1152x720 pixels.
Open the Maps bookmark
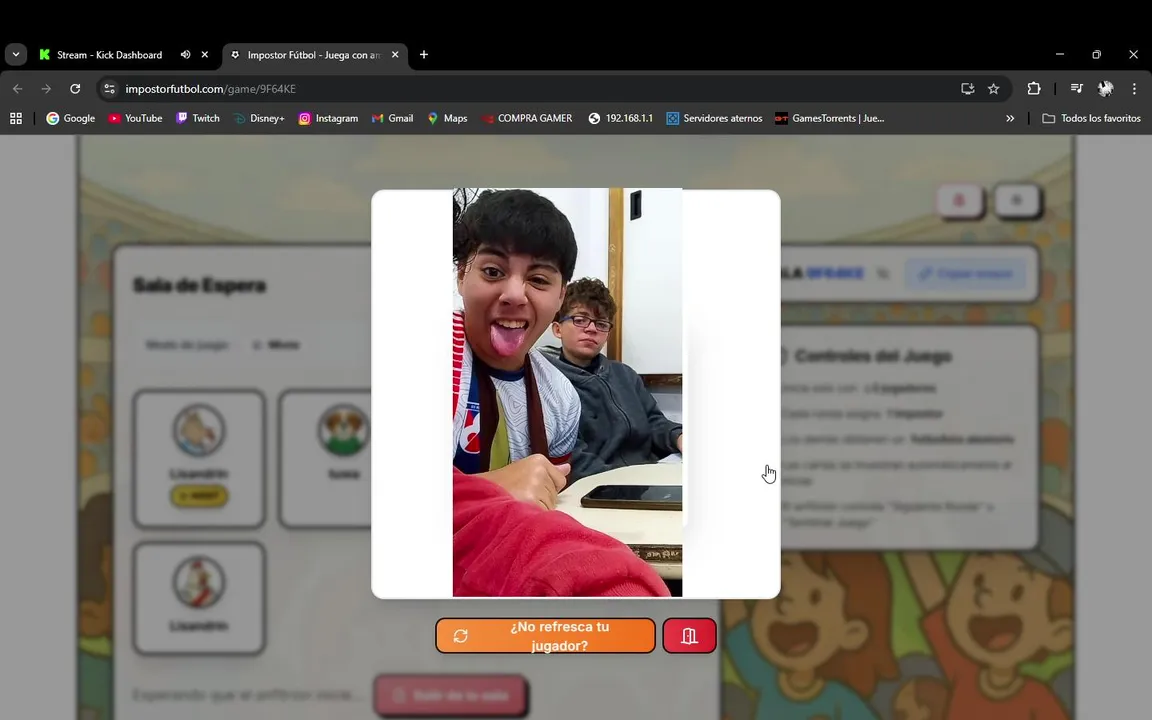[x=447, y=118]
